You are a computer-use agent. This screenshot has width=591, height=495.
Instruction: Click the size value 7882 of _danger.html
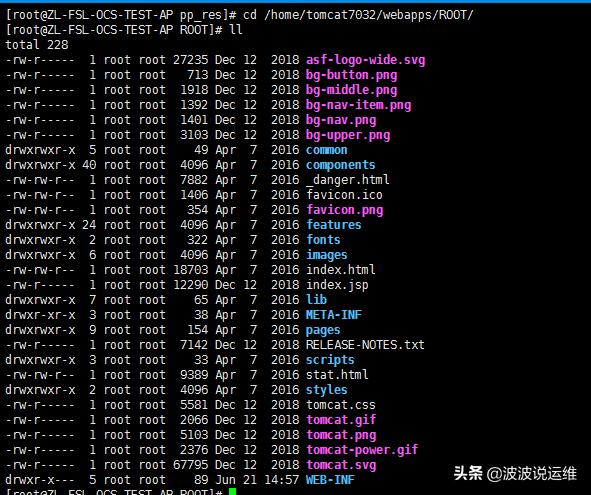coord(194,180)
